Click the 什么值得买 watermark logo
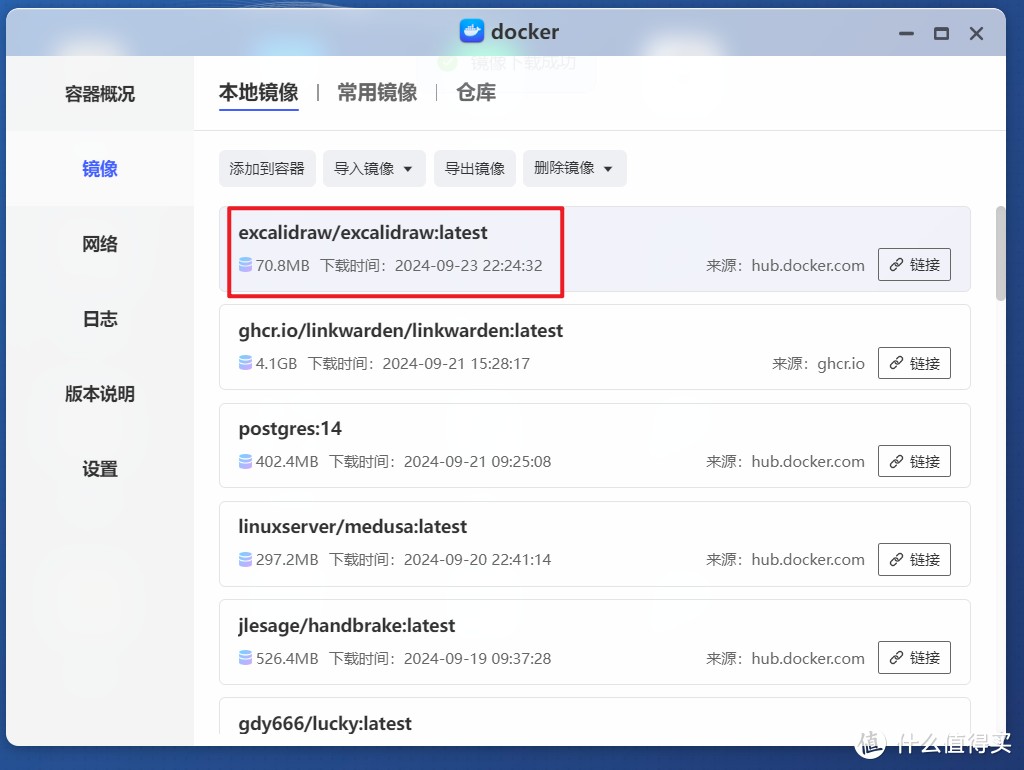 870,745
